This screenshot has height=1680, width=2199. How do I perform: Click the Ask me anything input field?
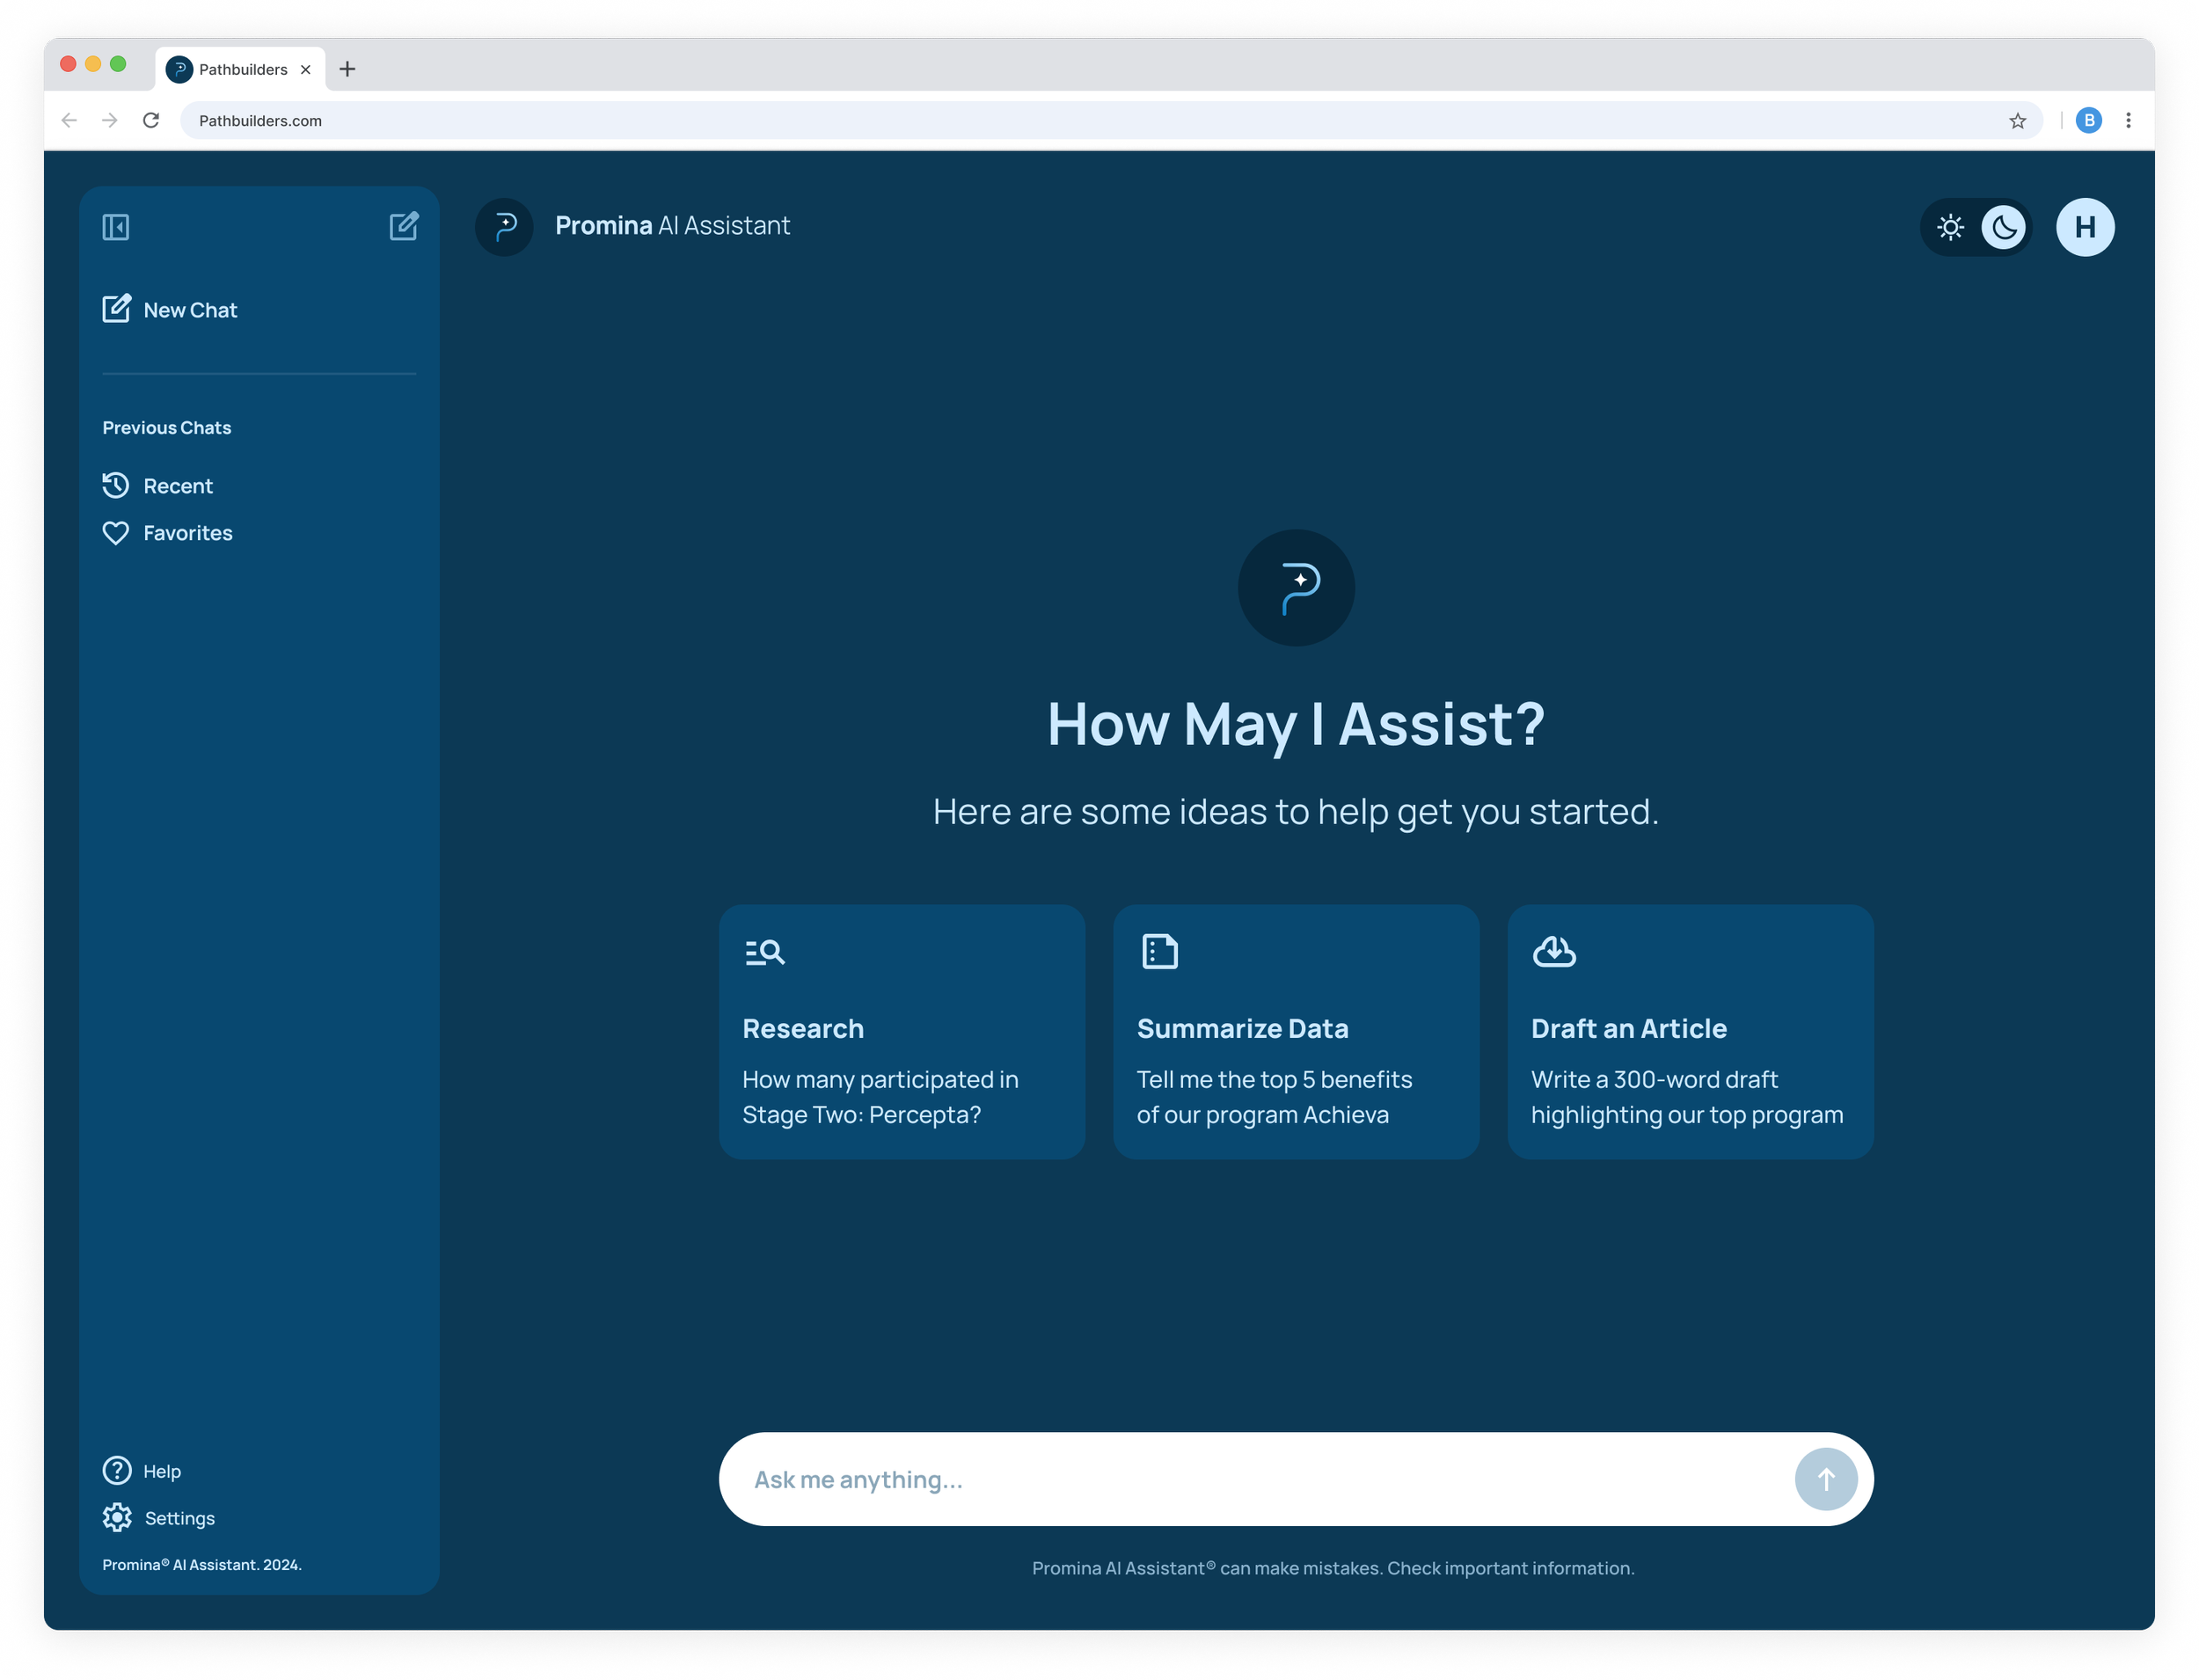[x=1250, y=1479]
